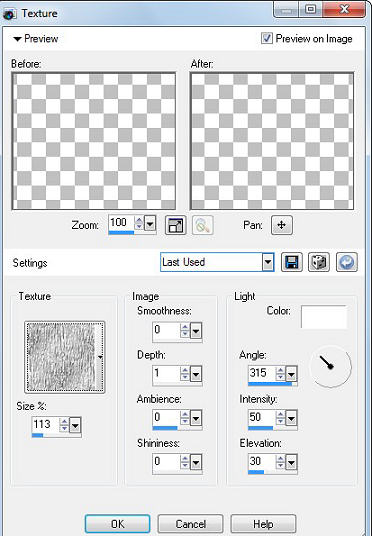
Task: Click the Light Color swatch
Action: point(324,317)
